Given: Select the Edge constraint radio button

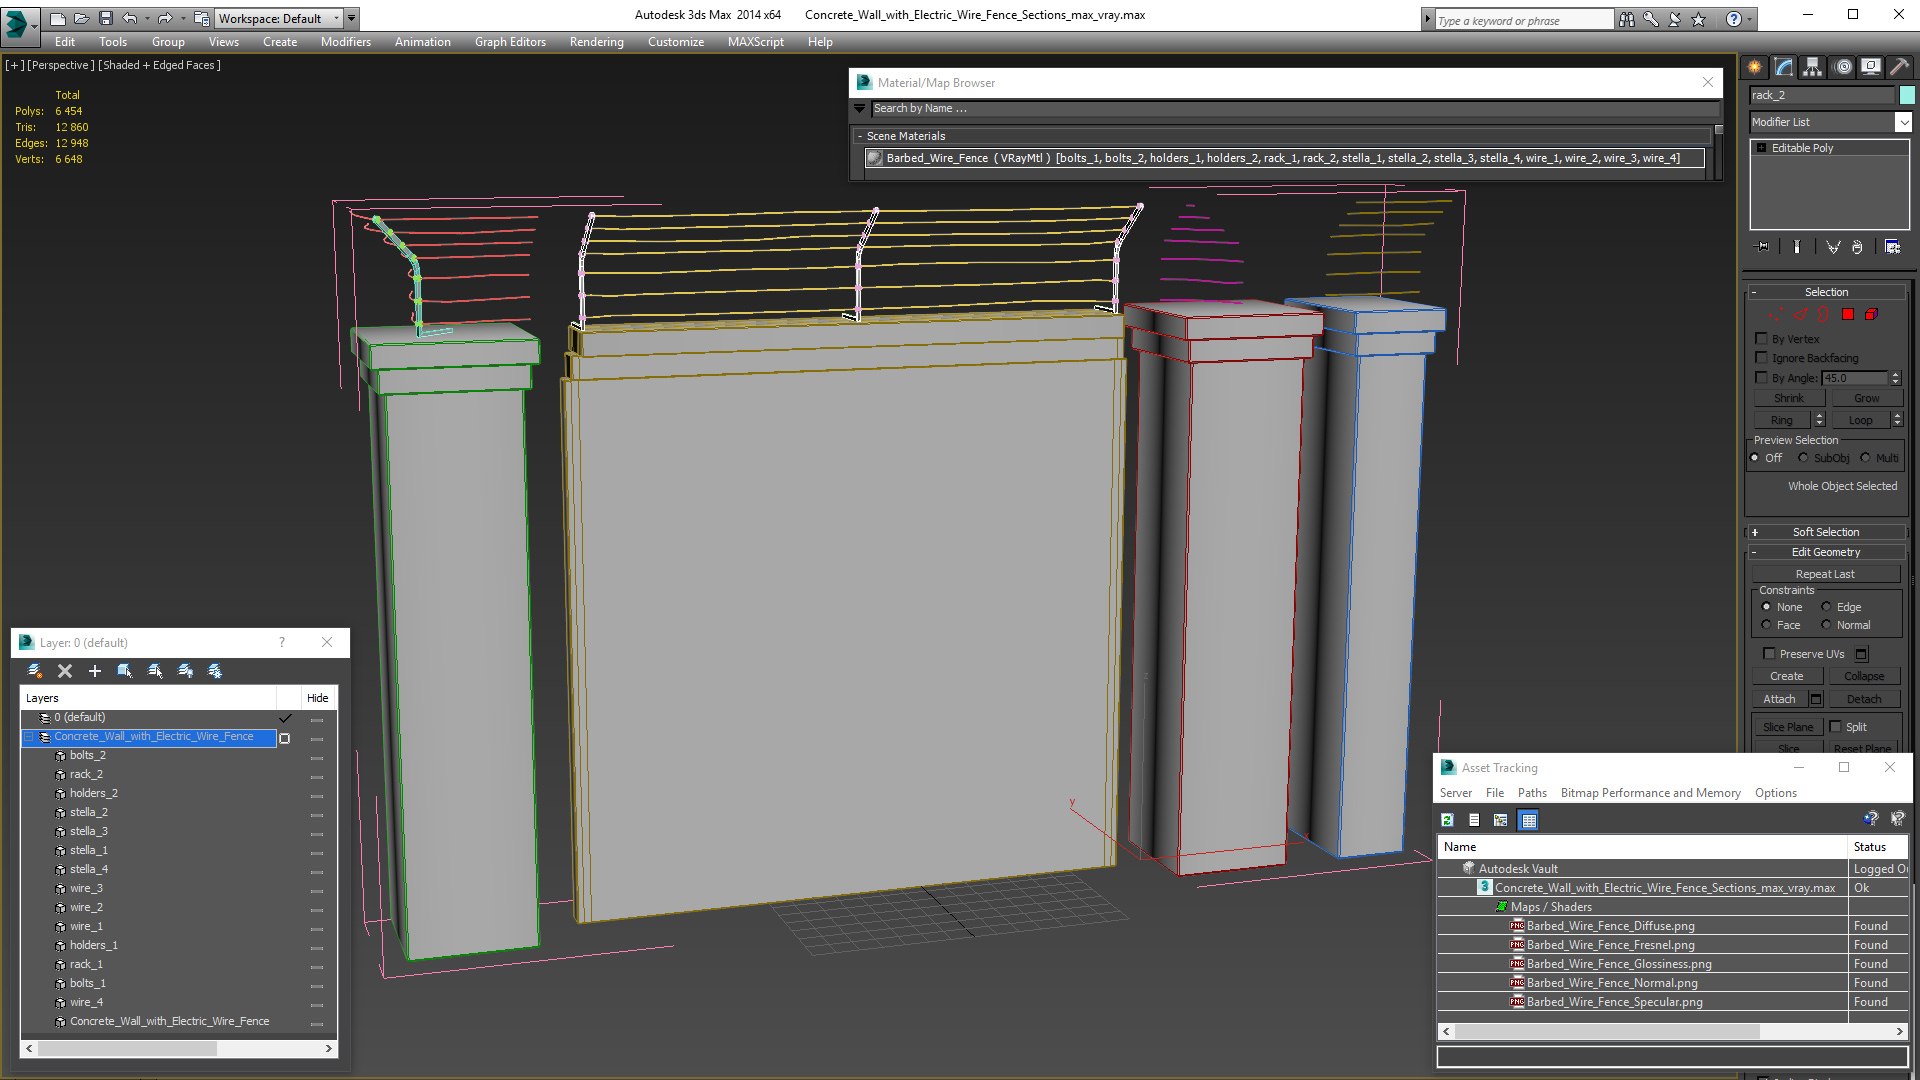Looking at the screenshot, I should 1826,607.
